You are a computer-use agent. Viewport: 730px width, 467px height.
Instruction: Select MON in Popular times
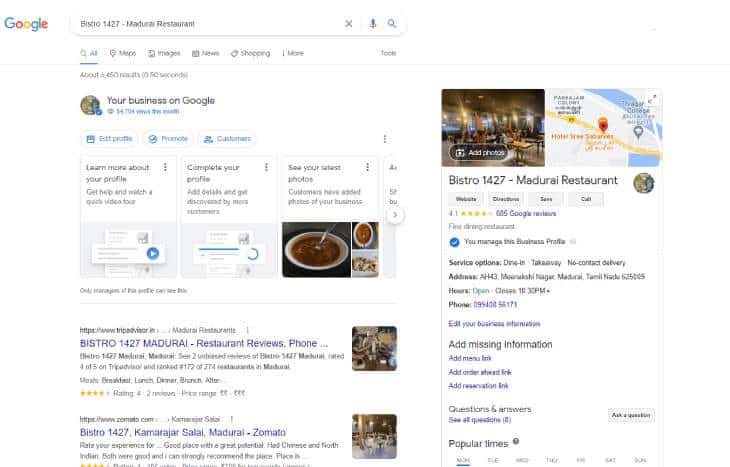click(463, 460)
